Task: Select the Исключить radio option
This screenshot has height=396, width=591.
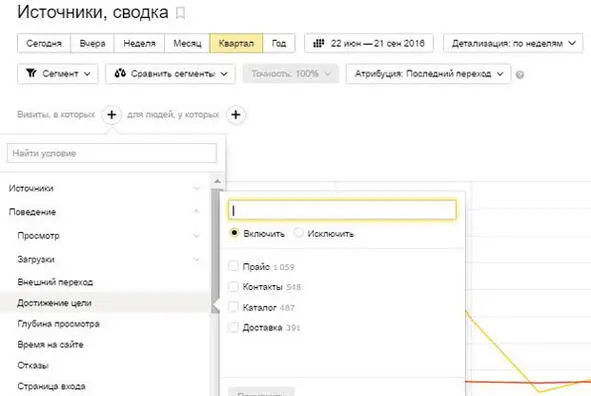Action: [x=299, y=233]
